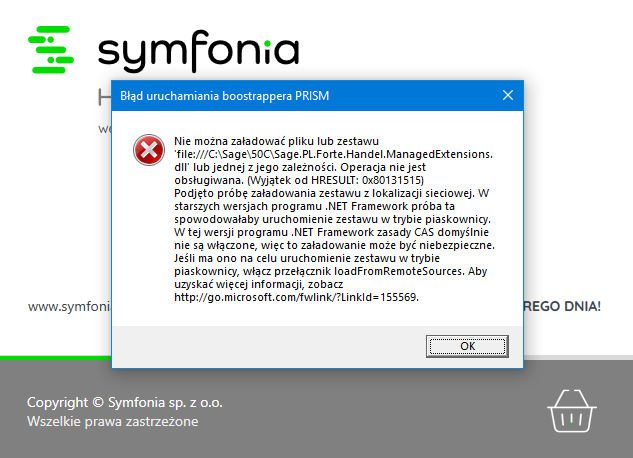Click the partially hidden "H" heading behind dialog

(x=103, y=98)
